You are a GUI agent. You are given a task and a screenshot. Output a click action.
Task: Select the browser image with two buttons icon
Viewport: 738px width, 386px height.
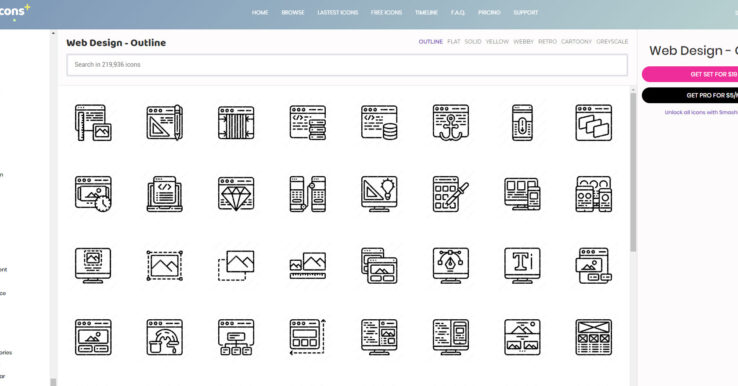[x=93, y=337]
